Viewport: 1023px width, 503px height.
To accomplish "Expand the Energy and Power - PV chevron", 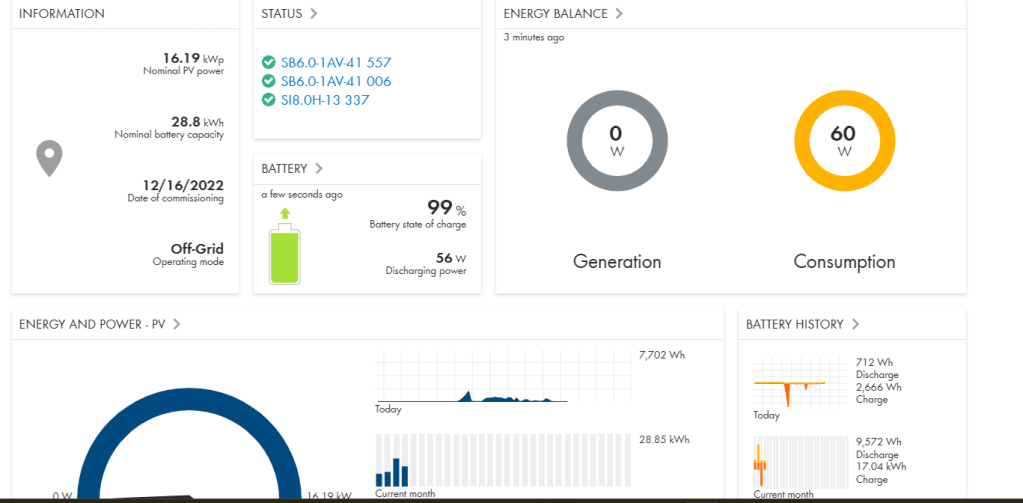I will 177,324.
